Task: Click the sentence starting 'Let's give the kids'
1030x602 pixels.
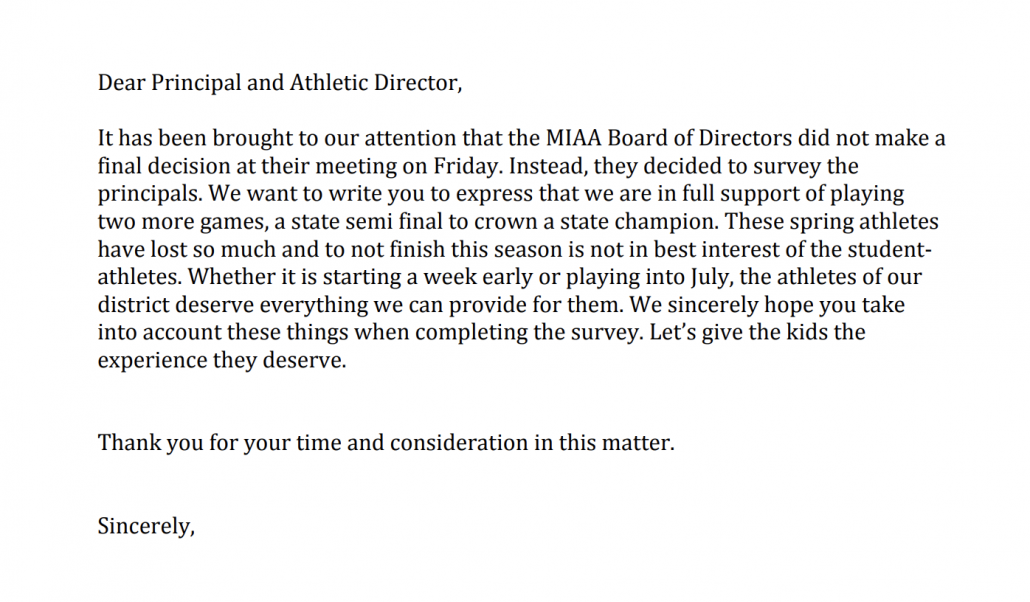Action: coord(757,333)
